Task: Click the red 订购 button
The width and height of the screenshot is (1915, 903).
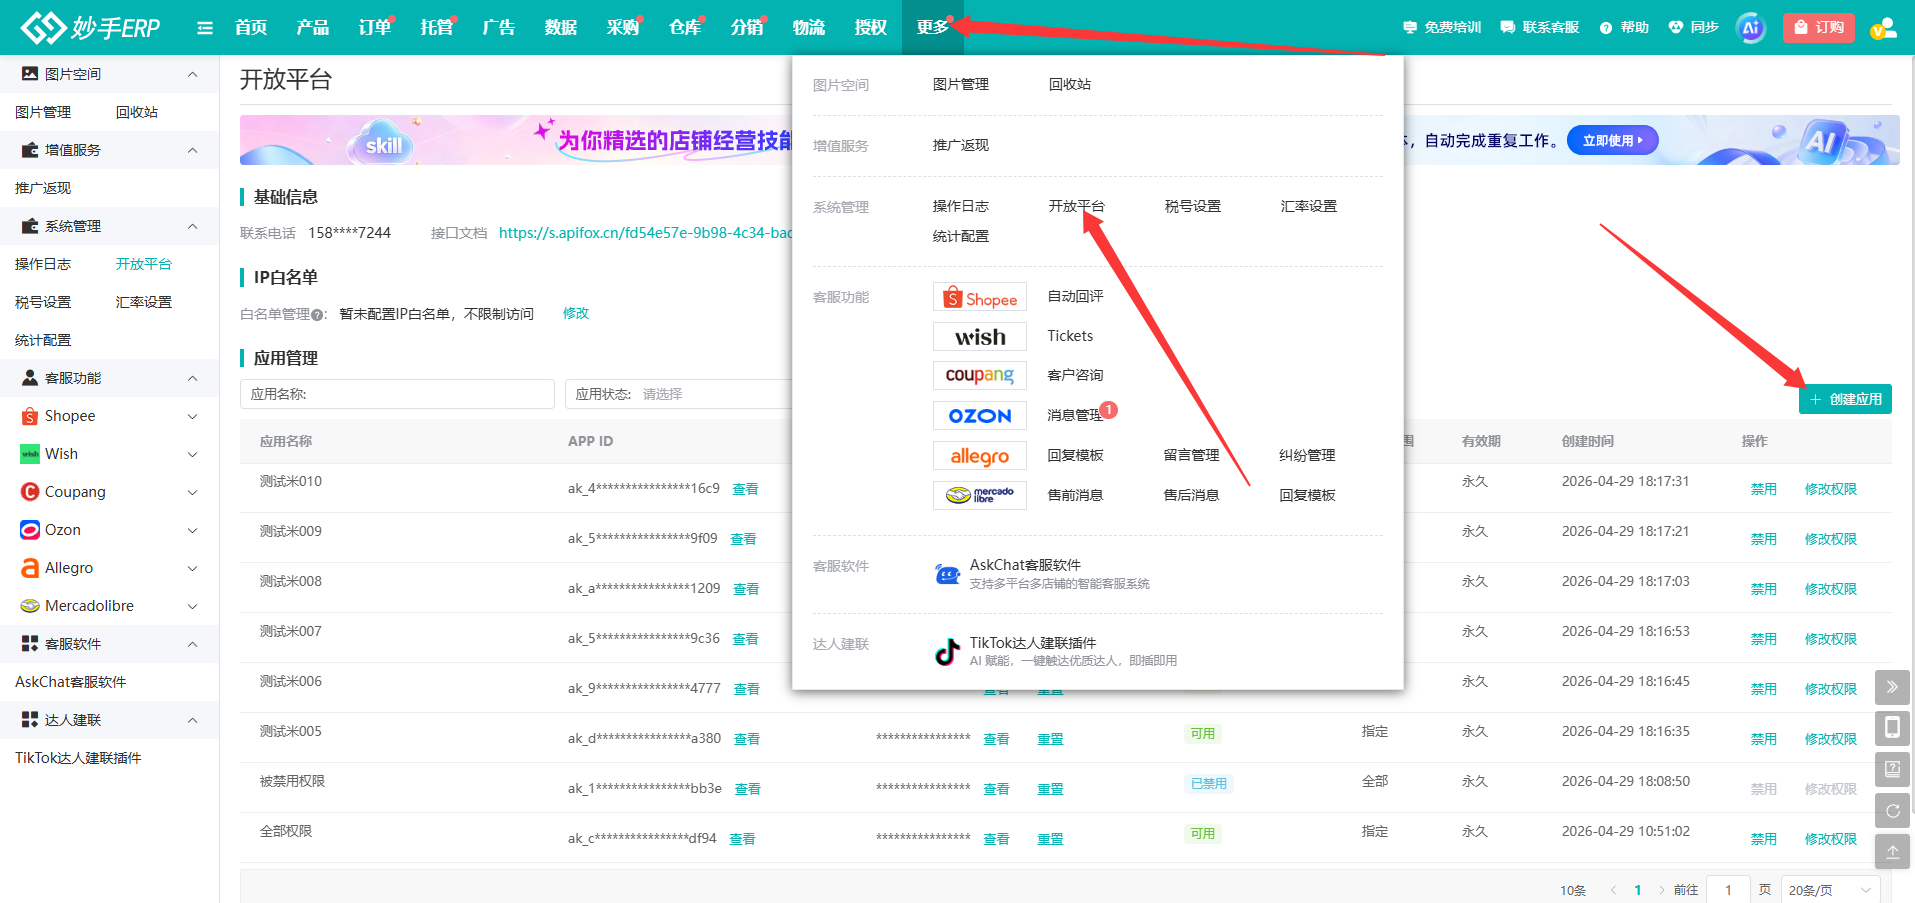Action: point(1819,28)
